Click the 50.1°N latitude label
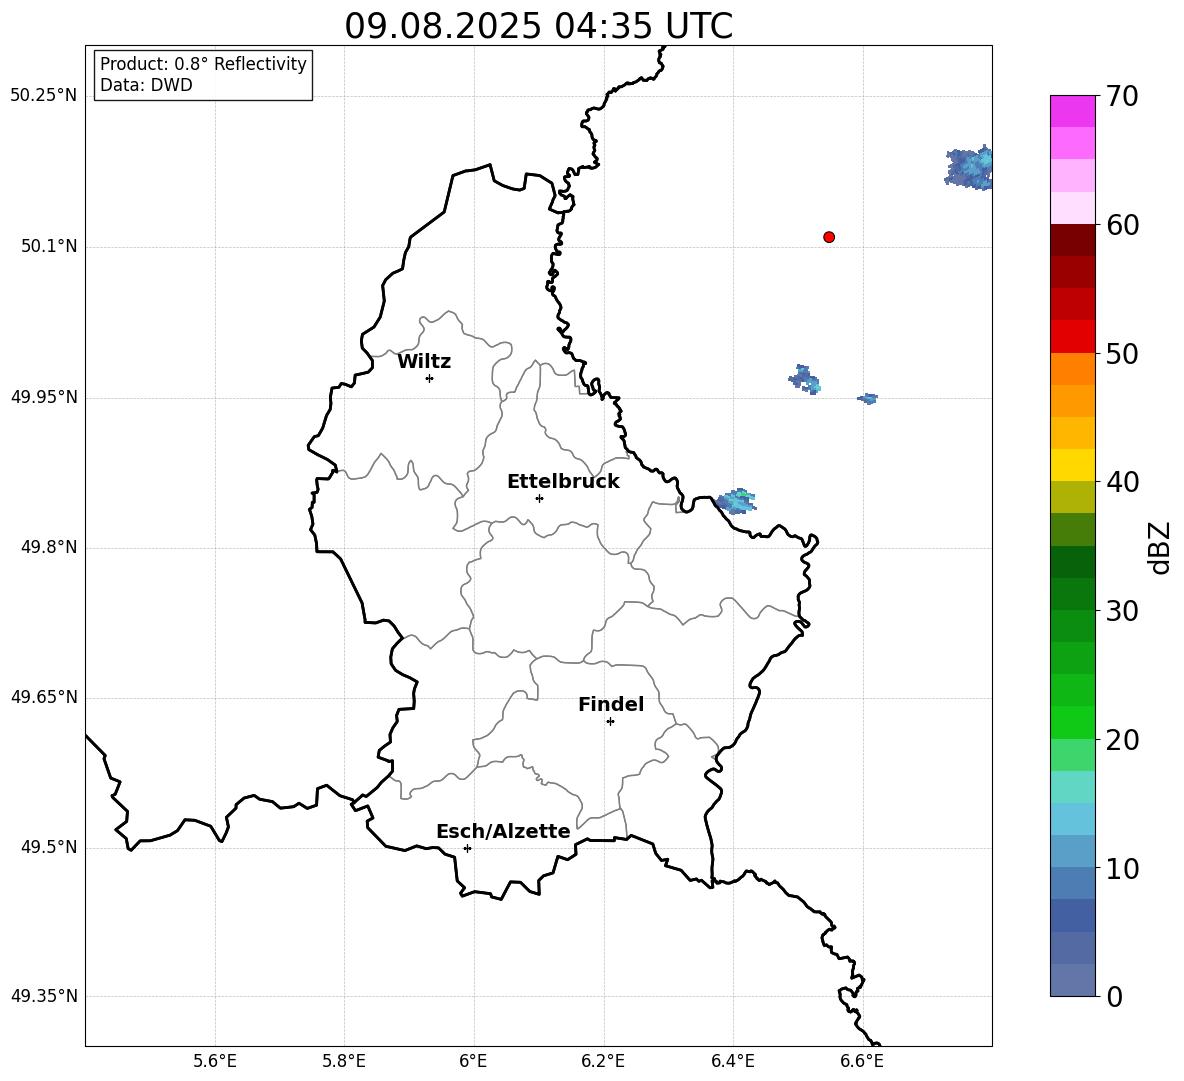 click(x=49, y=247)
